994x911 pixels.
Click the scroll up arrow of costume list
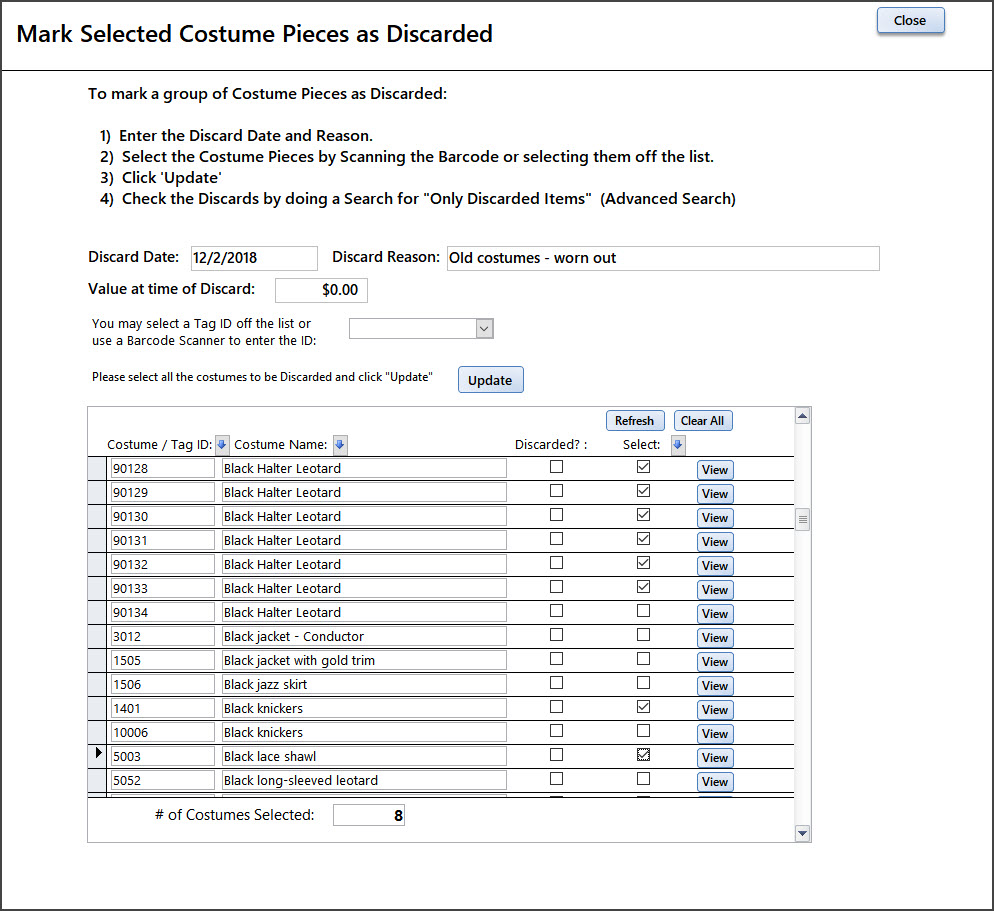pos(803,417)
